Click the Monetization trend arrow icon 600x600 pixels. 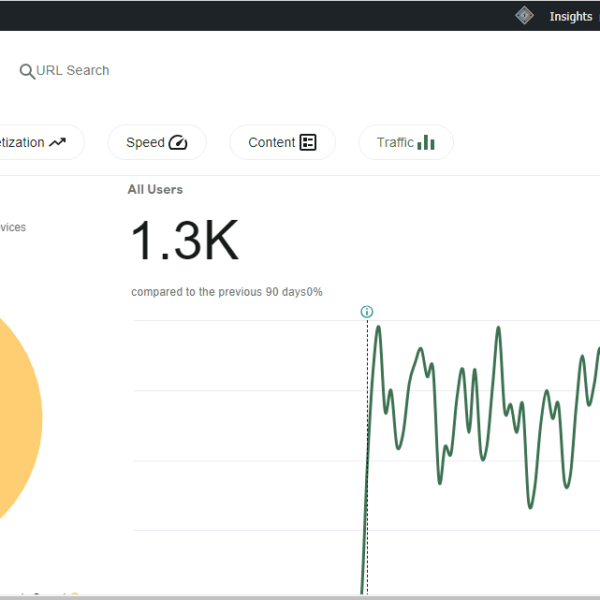point(57,142)
